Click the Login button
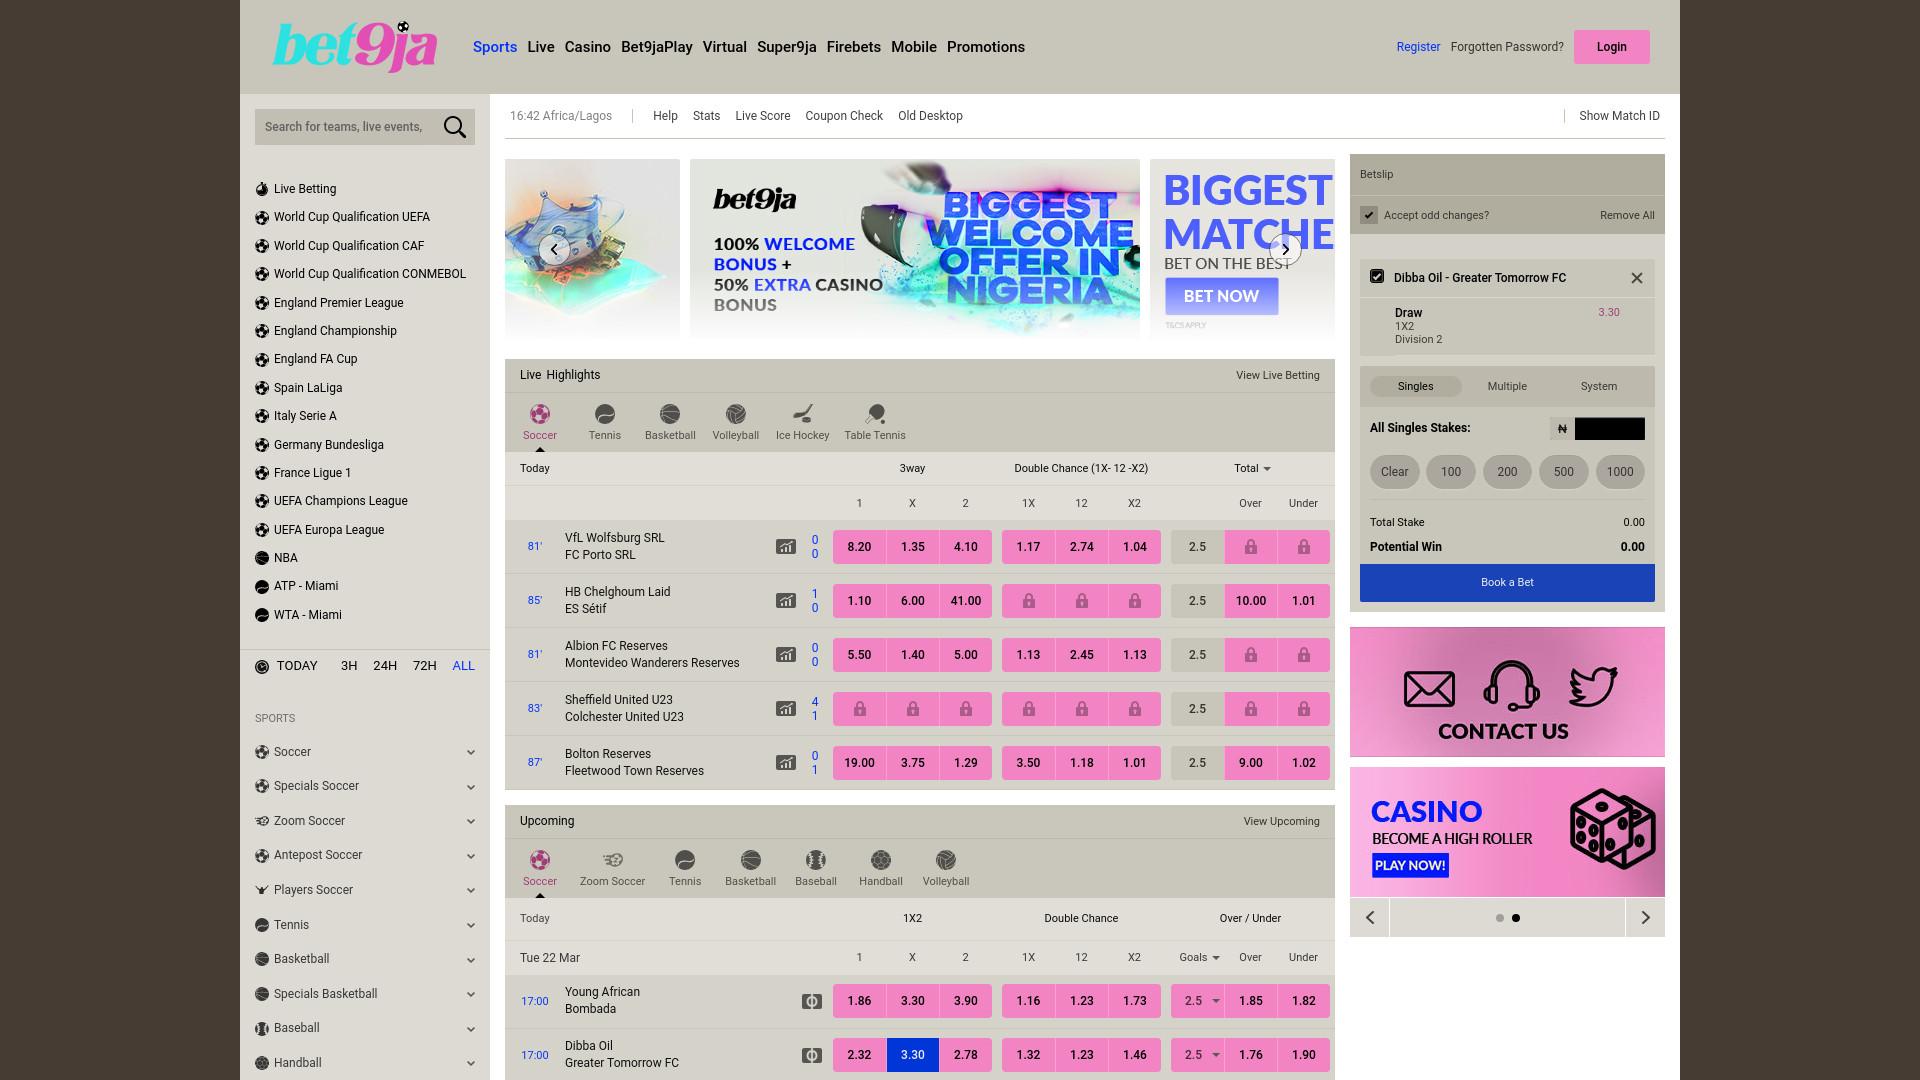The image size is (1920, 1080). coord(1612,47)
